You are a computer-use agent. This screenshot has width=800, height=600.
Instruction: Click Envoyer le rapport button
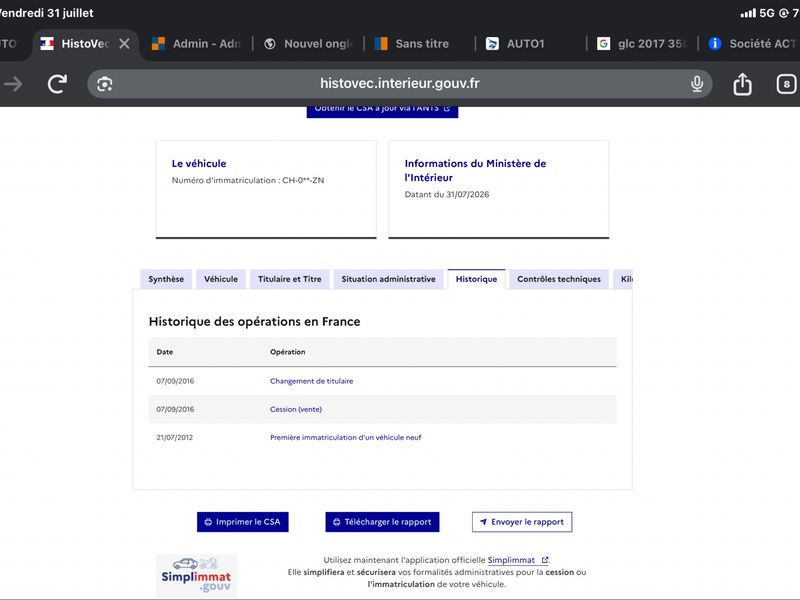click(x=522, y=522)
